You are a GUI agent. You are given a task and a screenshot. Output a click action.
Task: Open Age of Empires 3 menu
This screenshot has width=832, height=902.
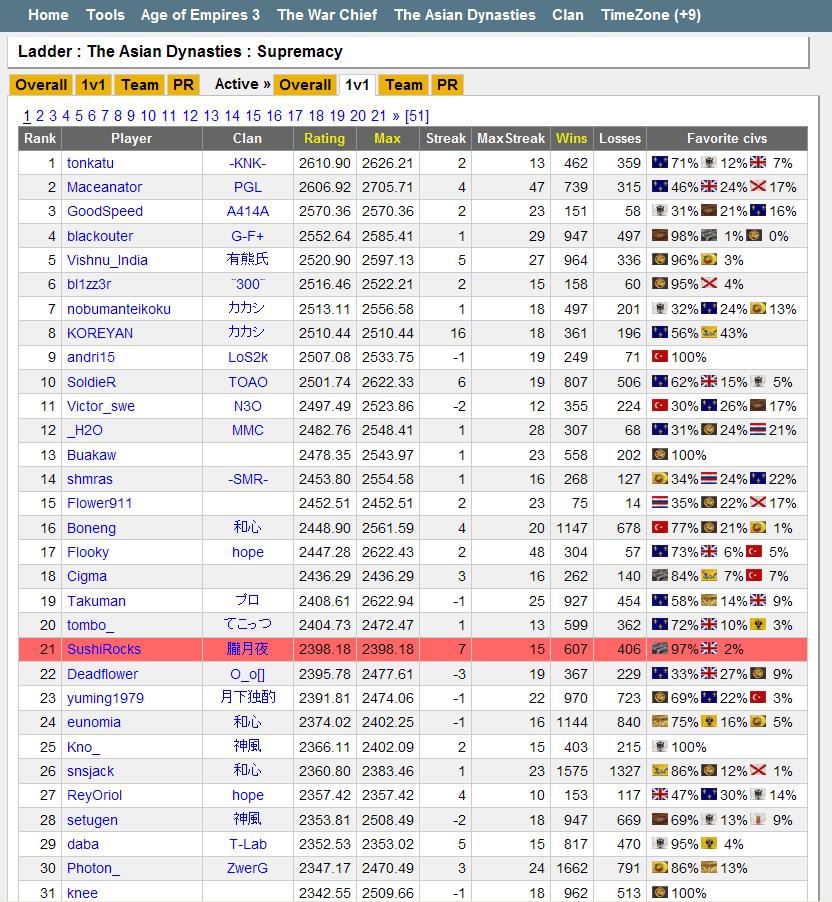[200, 15]
